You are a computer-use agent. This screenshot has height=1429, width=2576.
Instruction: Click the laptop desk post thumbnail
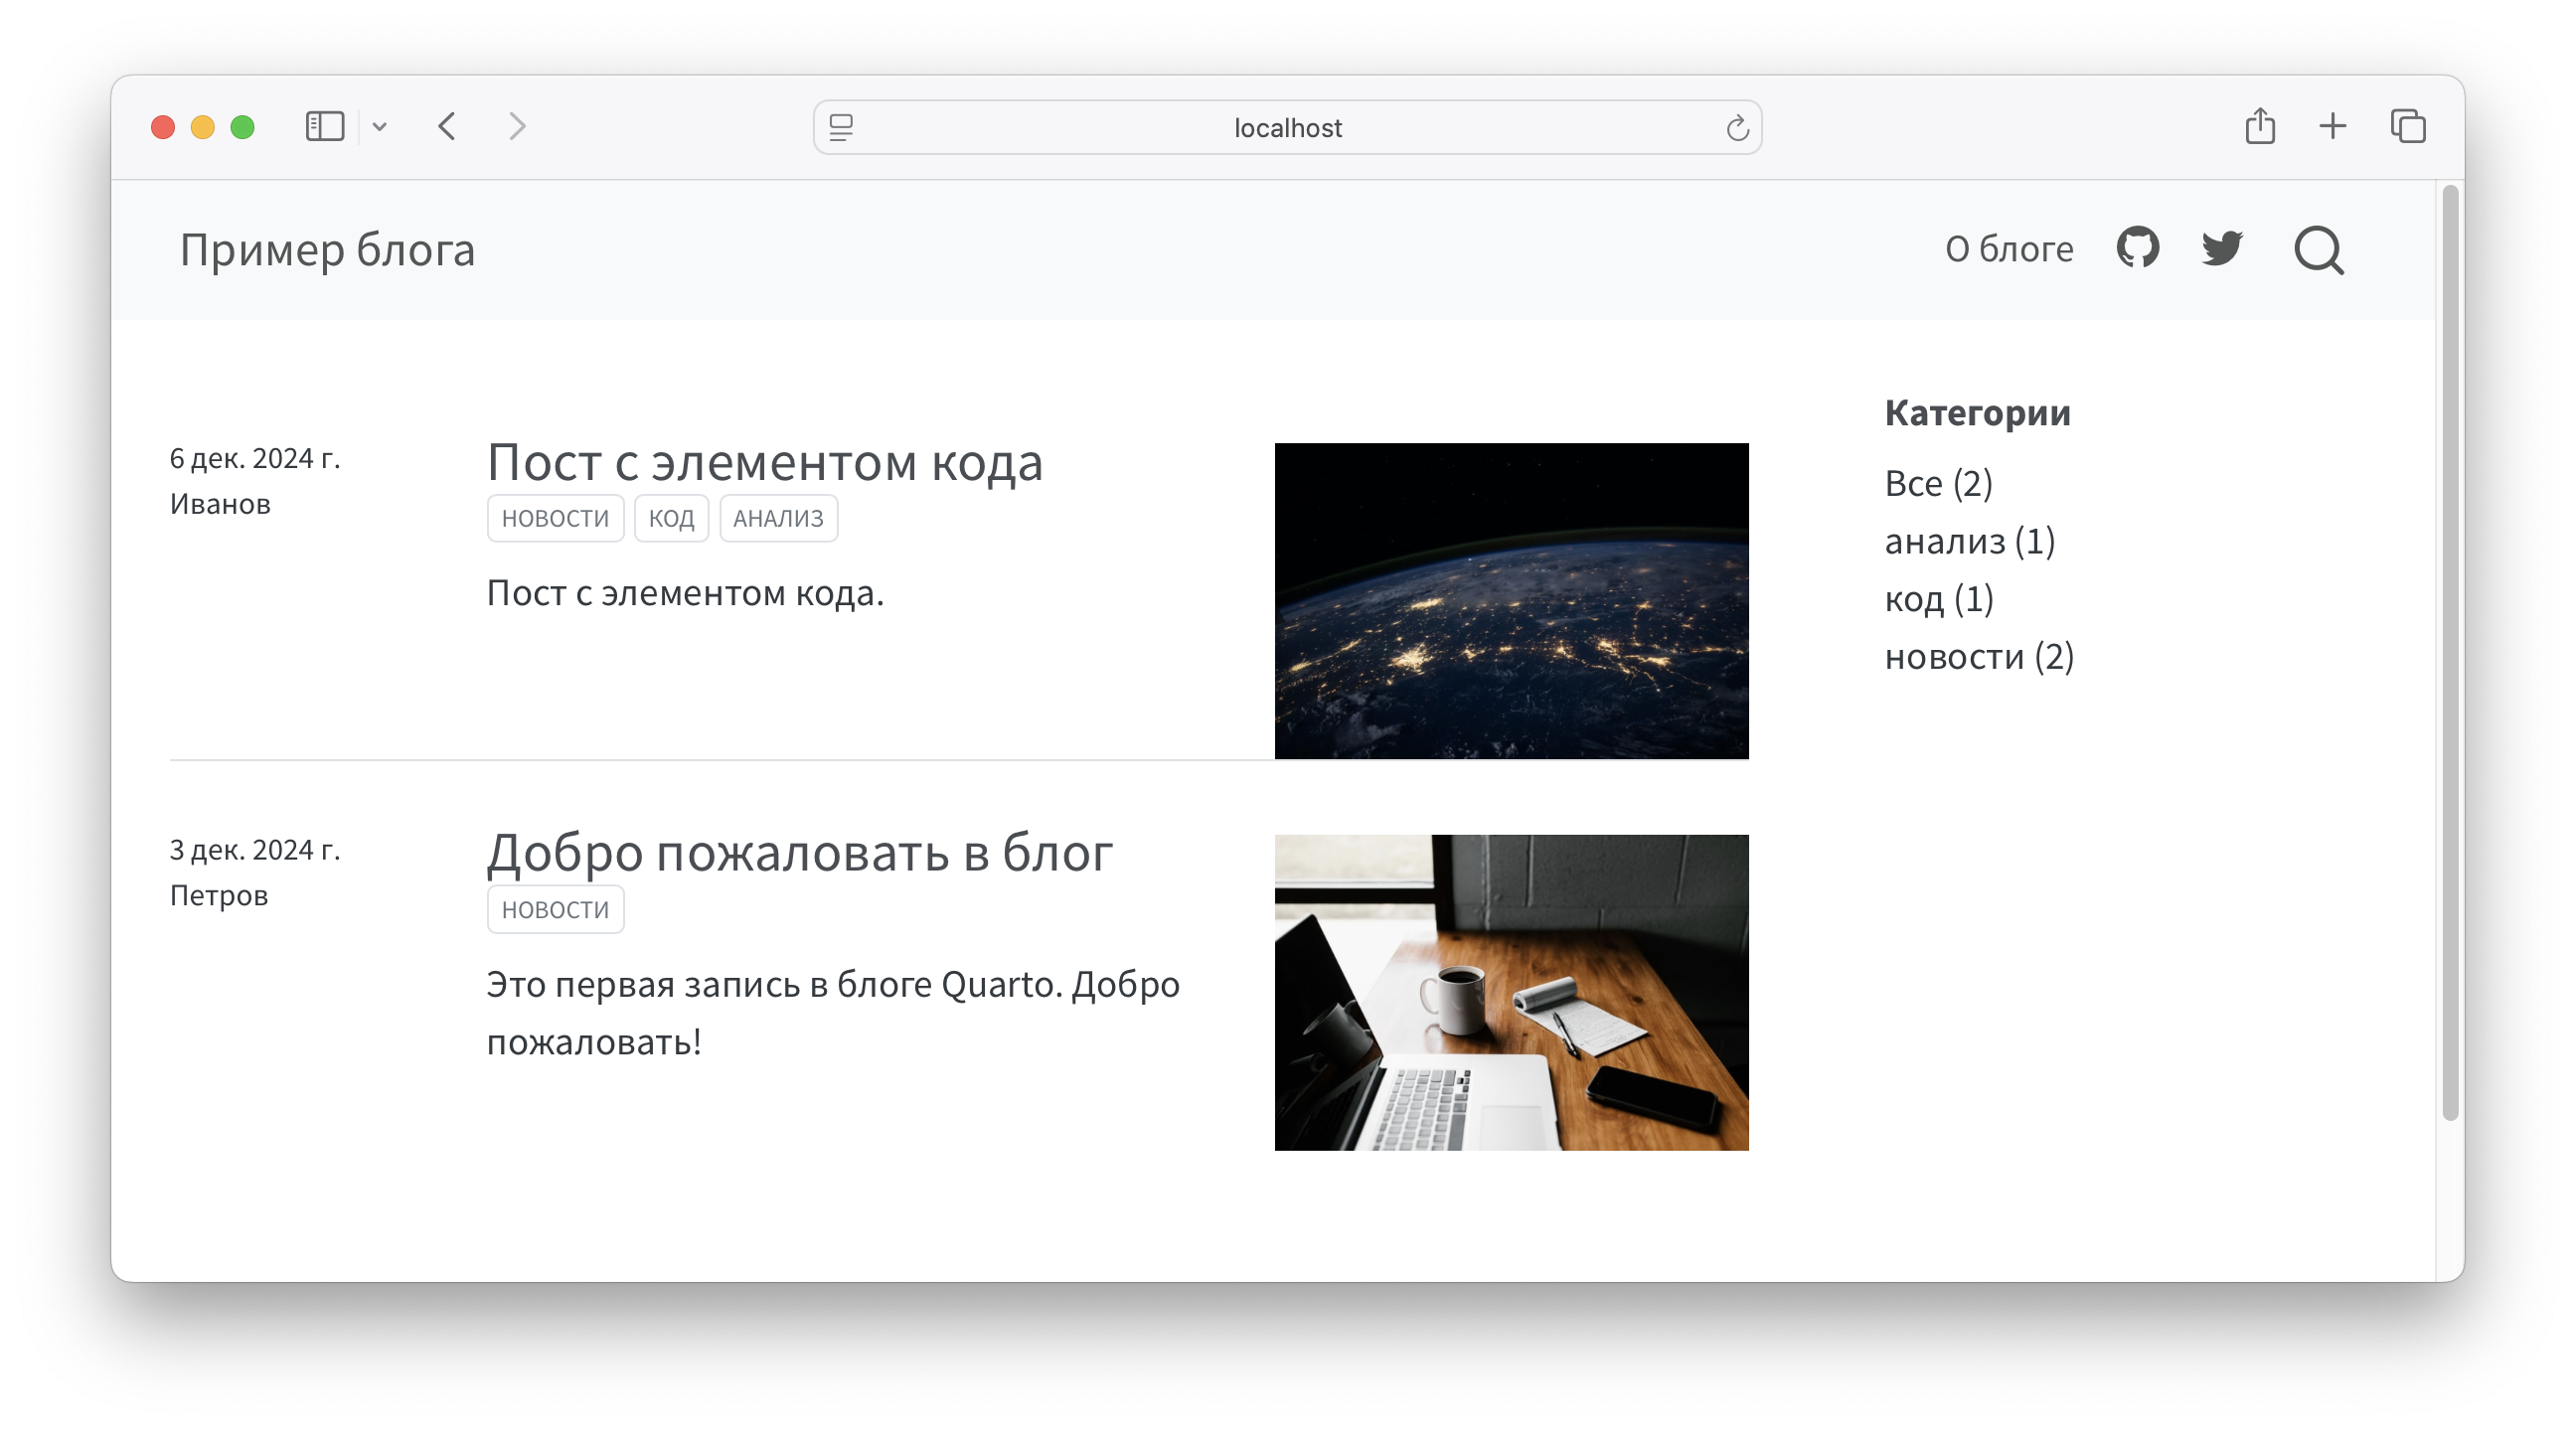(x=1511, y=992)
